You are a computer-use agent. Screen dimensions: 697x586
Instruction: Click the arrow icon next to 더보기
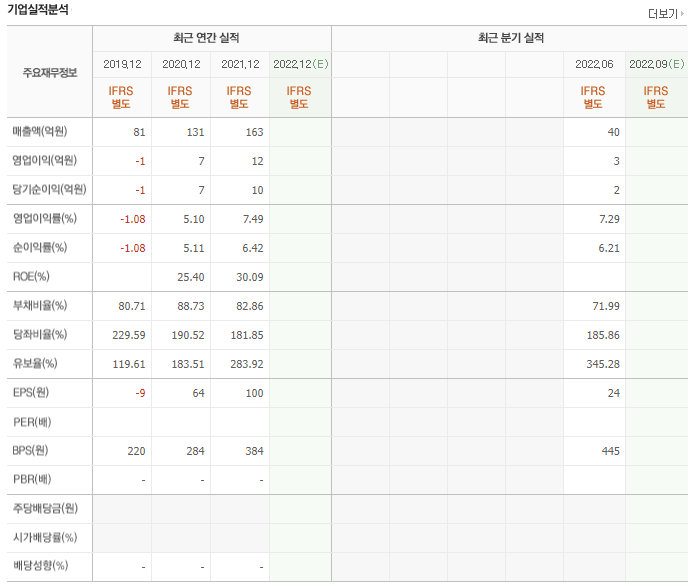pos(682,14)
